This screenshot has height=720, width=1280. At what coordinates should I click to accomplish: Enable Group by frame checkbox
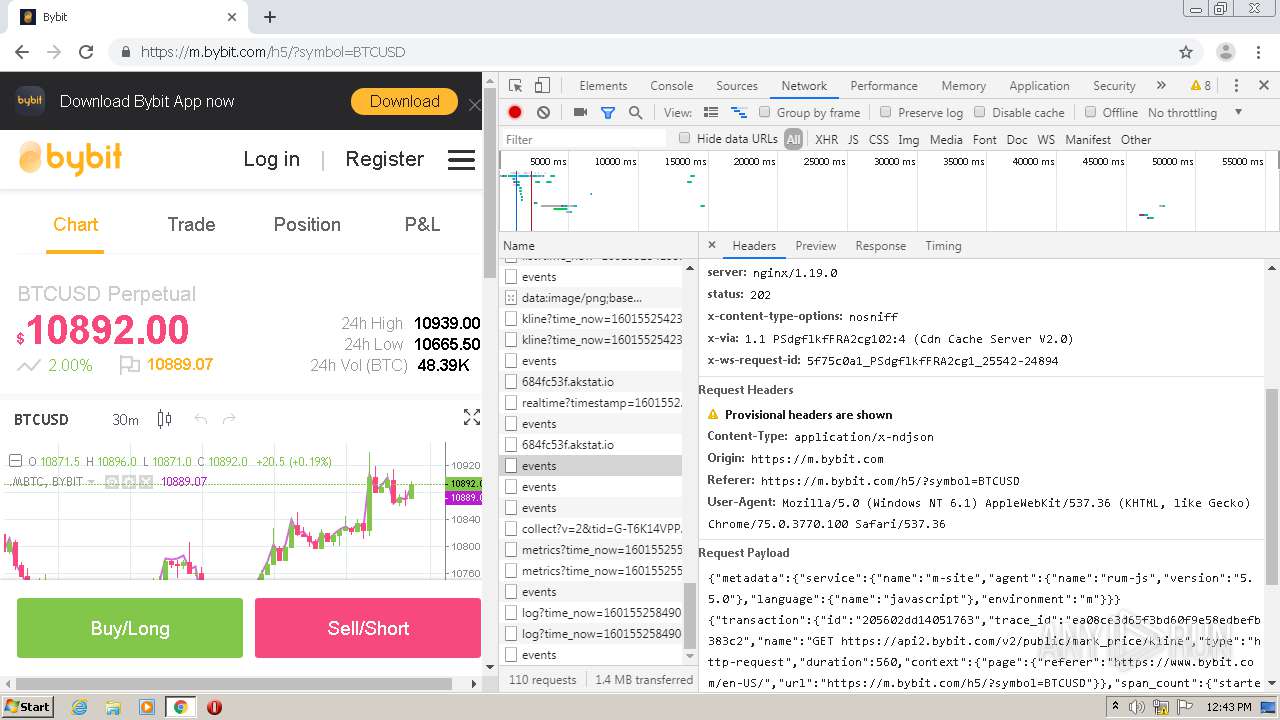[765, 113]
